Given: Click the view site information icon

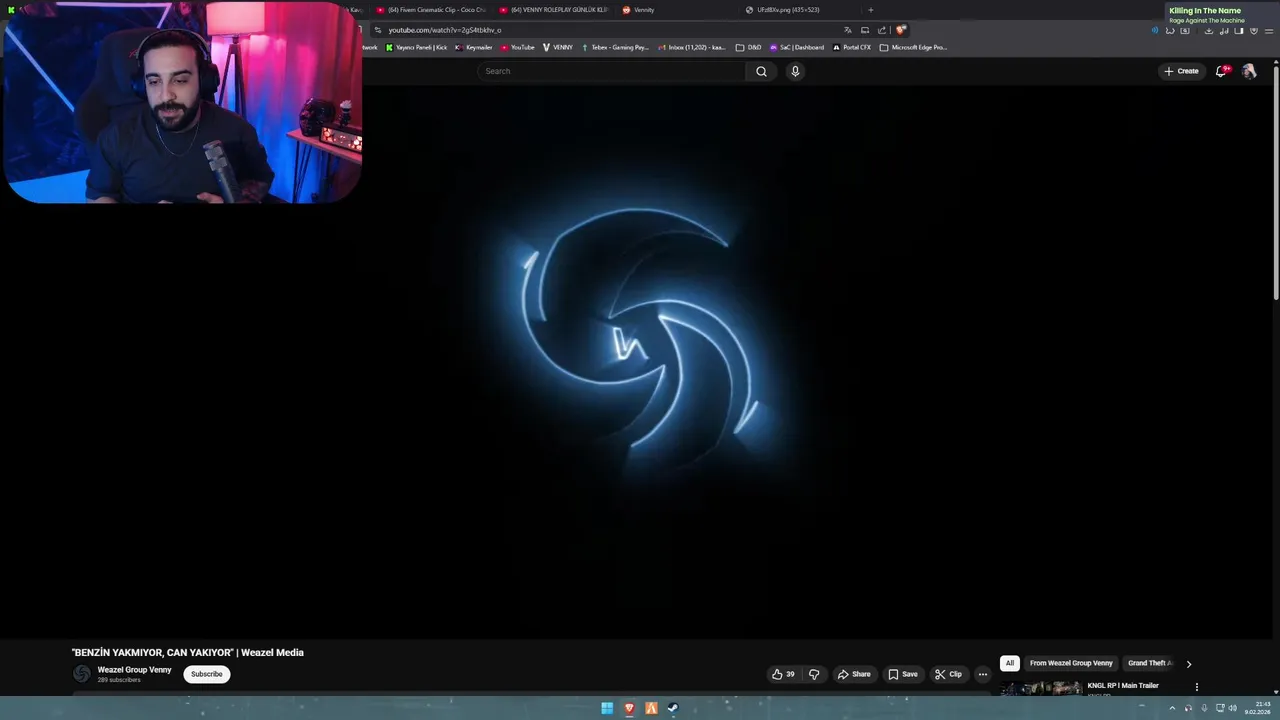Looking at the screenshot, I should (x=378, y=30).
